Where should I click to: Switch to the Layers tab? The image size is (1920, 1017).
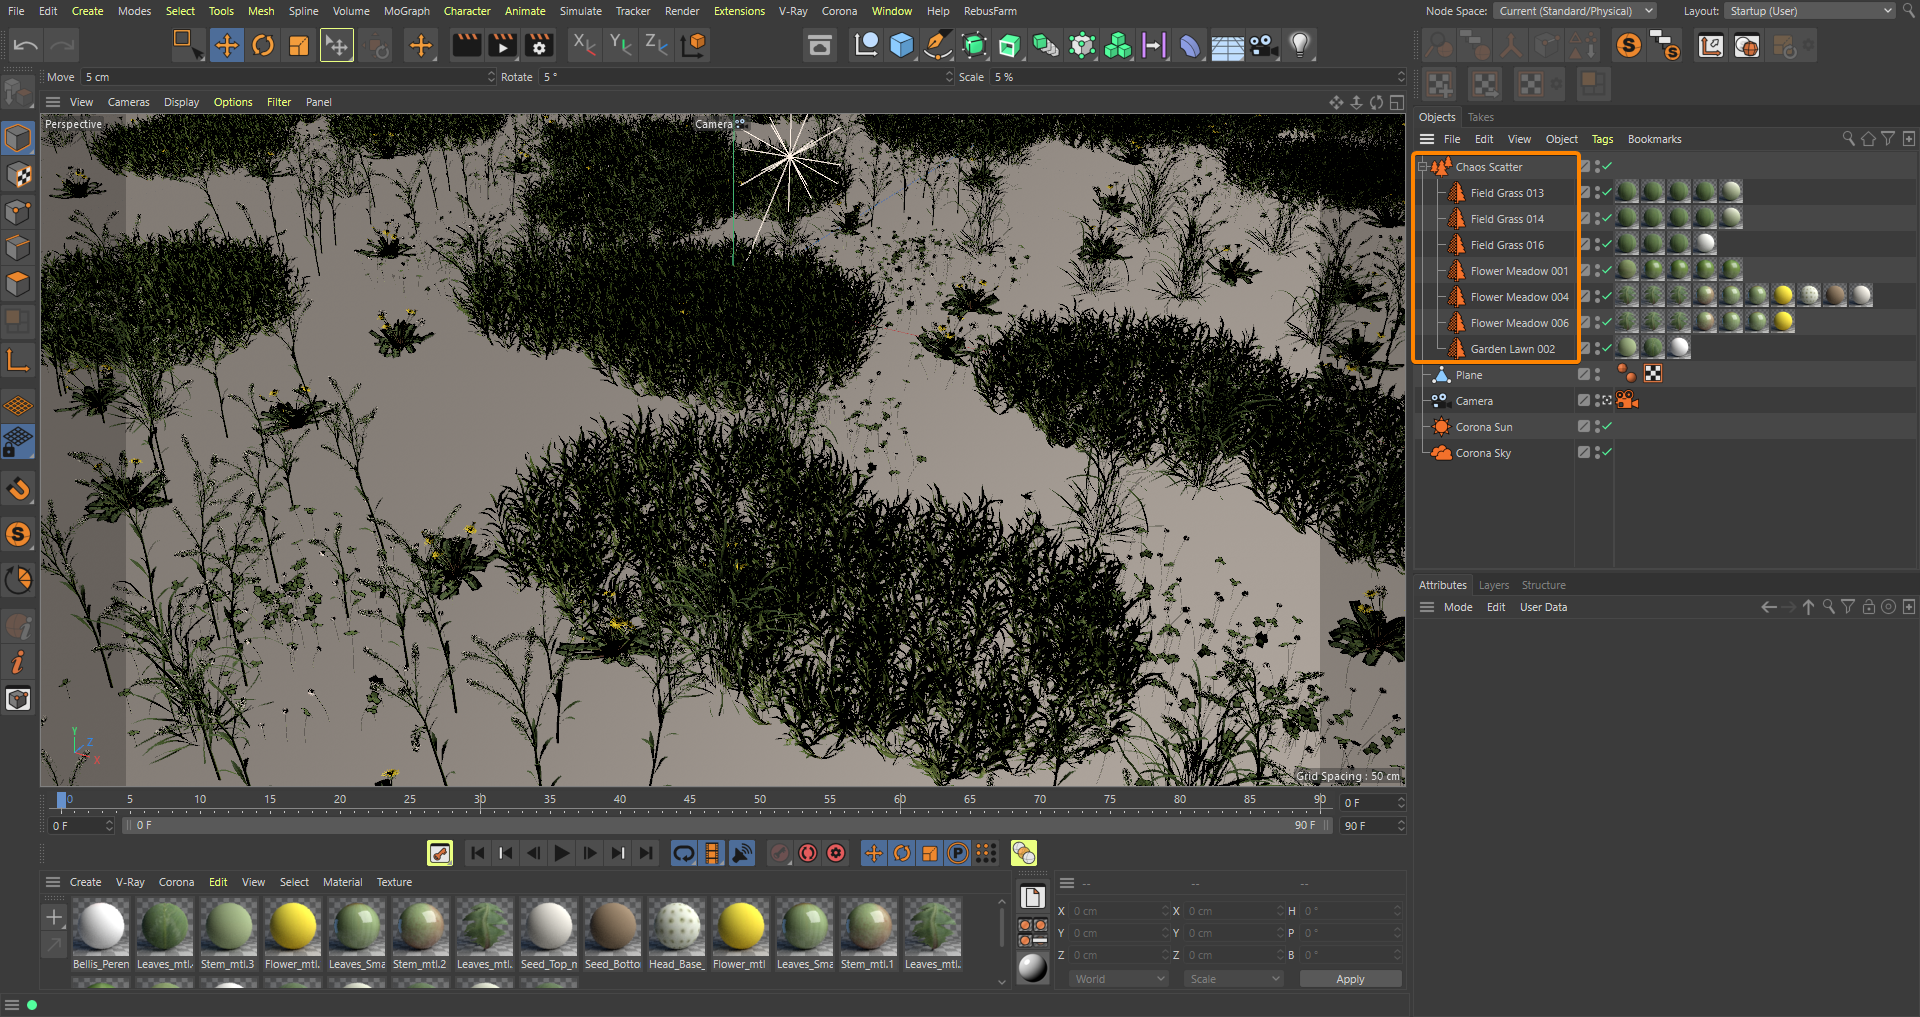click(1493, 585)
